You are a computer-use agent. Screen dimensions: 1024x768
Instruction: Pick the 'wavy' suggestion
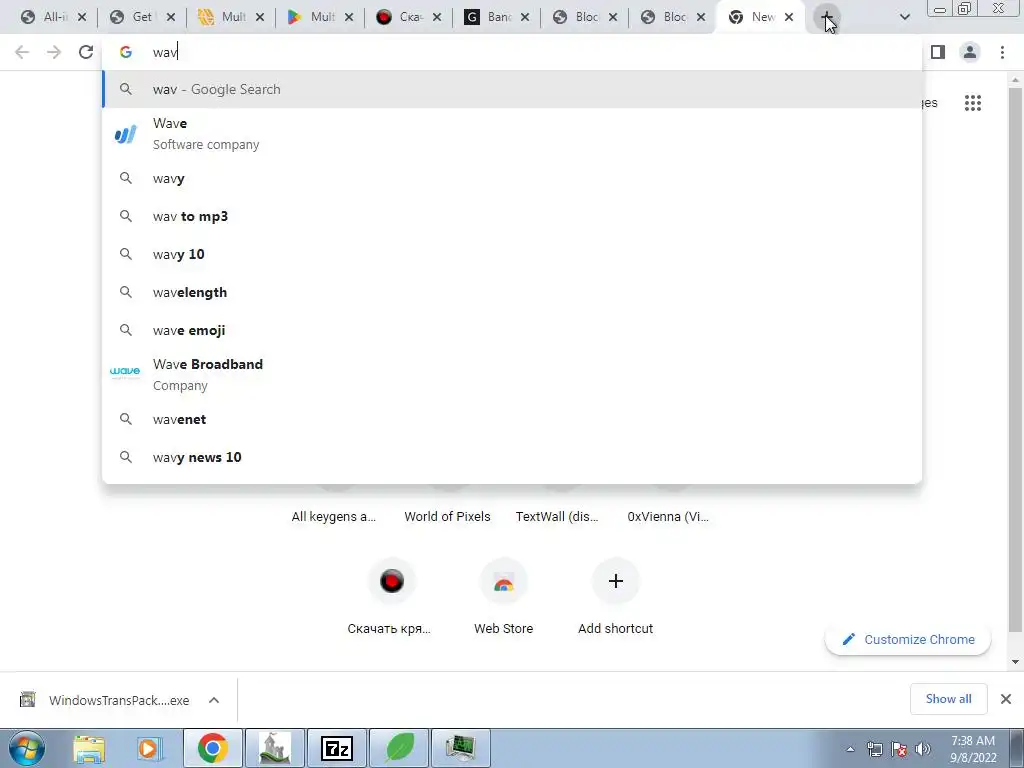(x=512, y=178)
